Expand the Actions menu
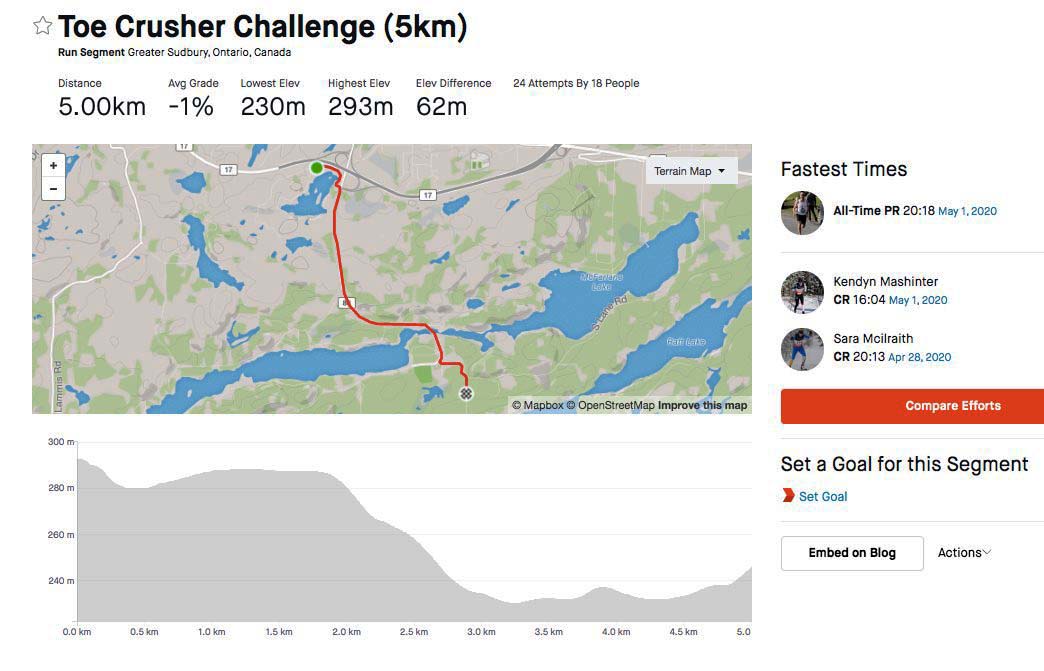 click(964, 553)
